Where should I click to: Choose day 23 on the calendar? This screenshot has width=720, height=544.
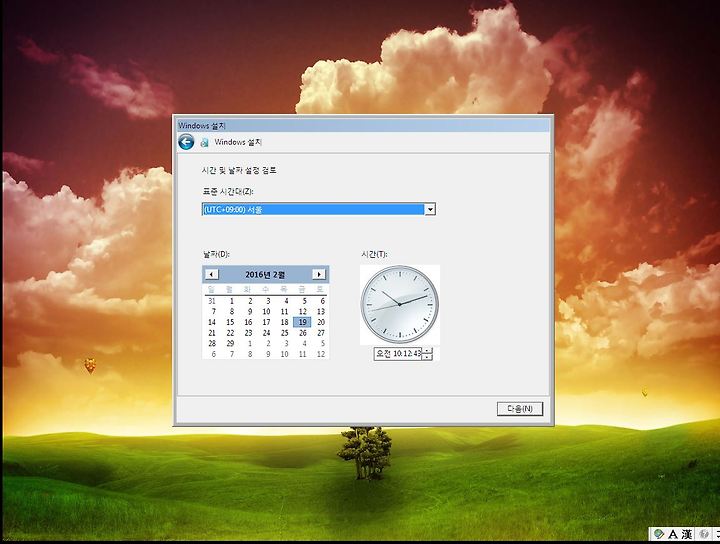point(248,333)
